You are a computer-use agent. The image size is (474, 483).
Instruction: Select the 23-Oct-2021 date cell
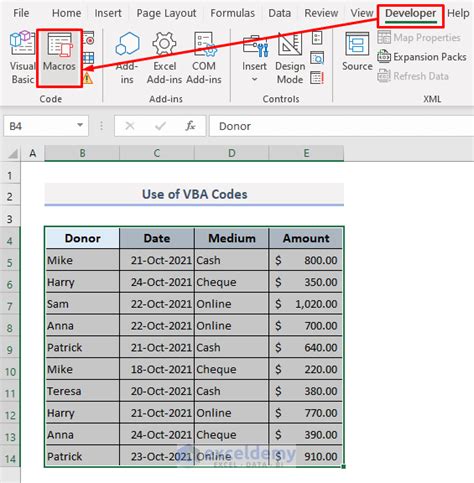[x=157, y=456]
